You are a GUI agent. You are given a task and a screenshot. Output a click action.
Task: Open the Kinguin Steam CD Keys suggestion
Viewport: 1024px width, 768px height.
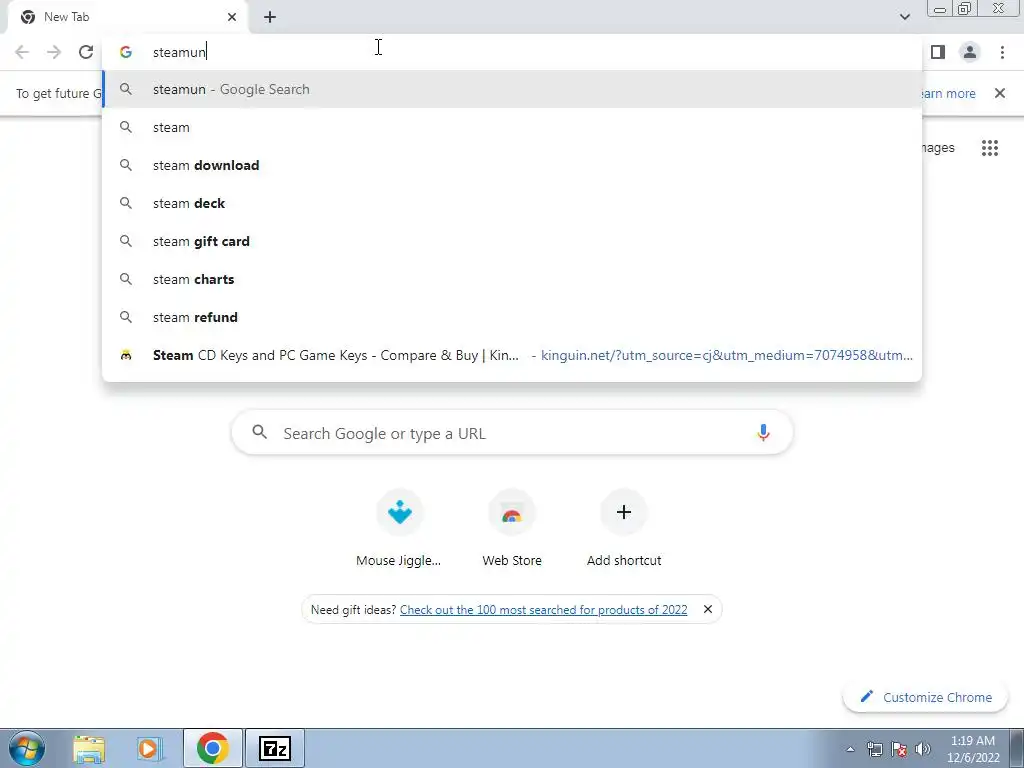pyautogui.click(x=512, y=355)
